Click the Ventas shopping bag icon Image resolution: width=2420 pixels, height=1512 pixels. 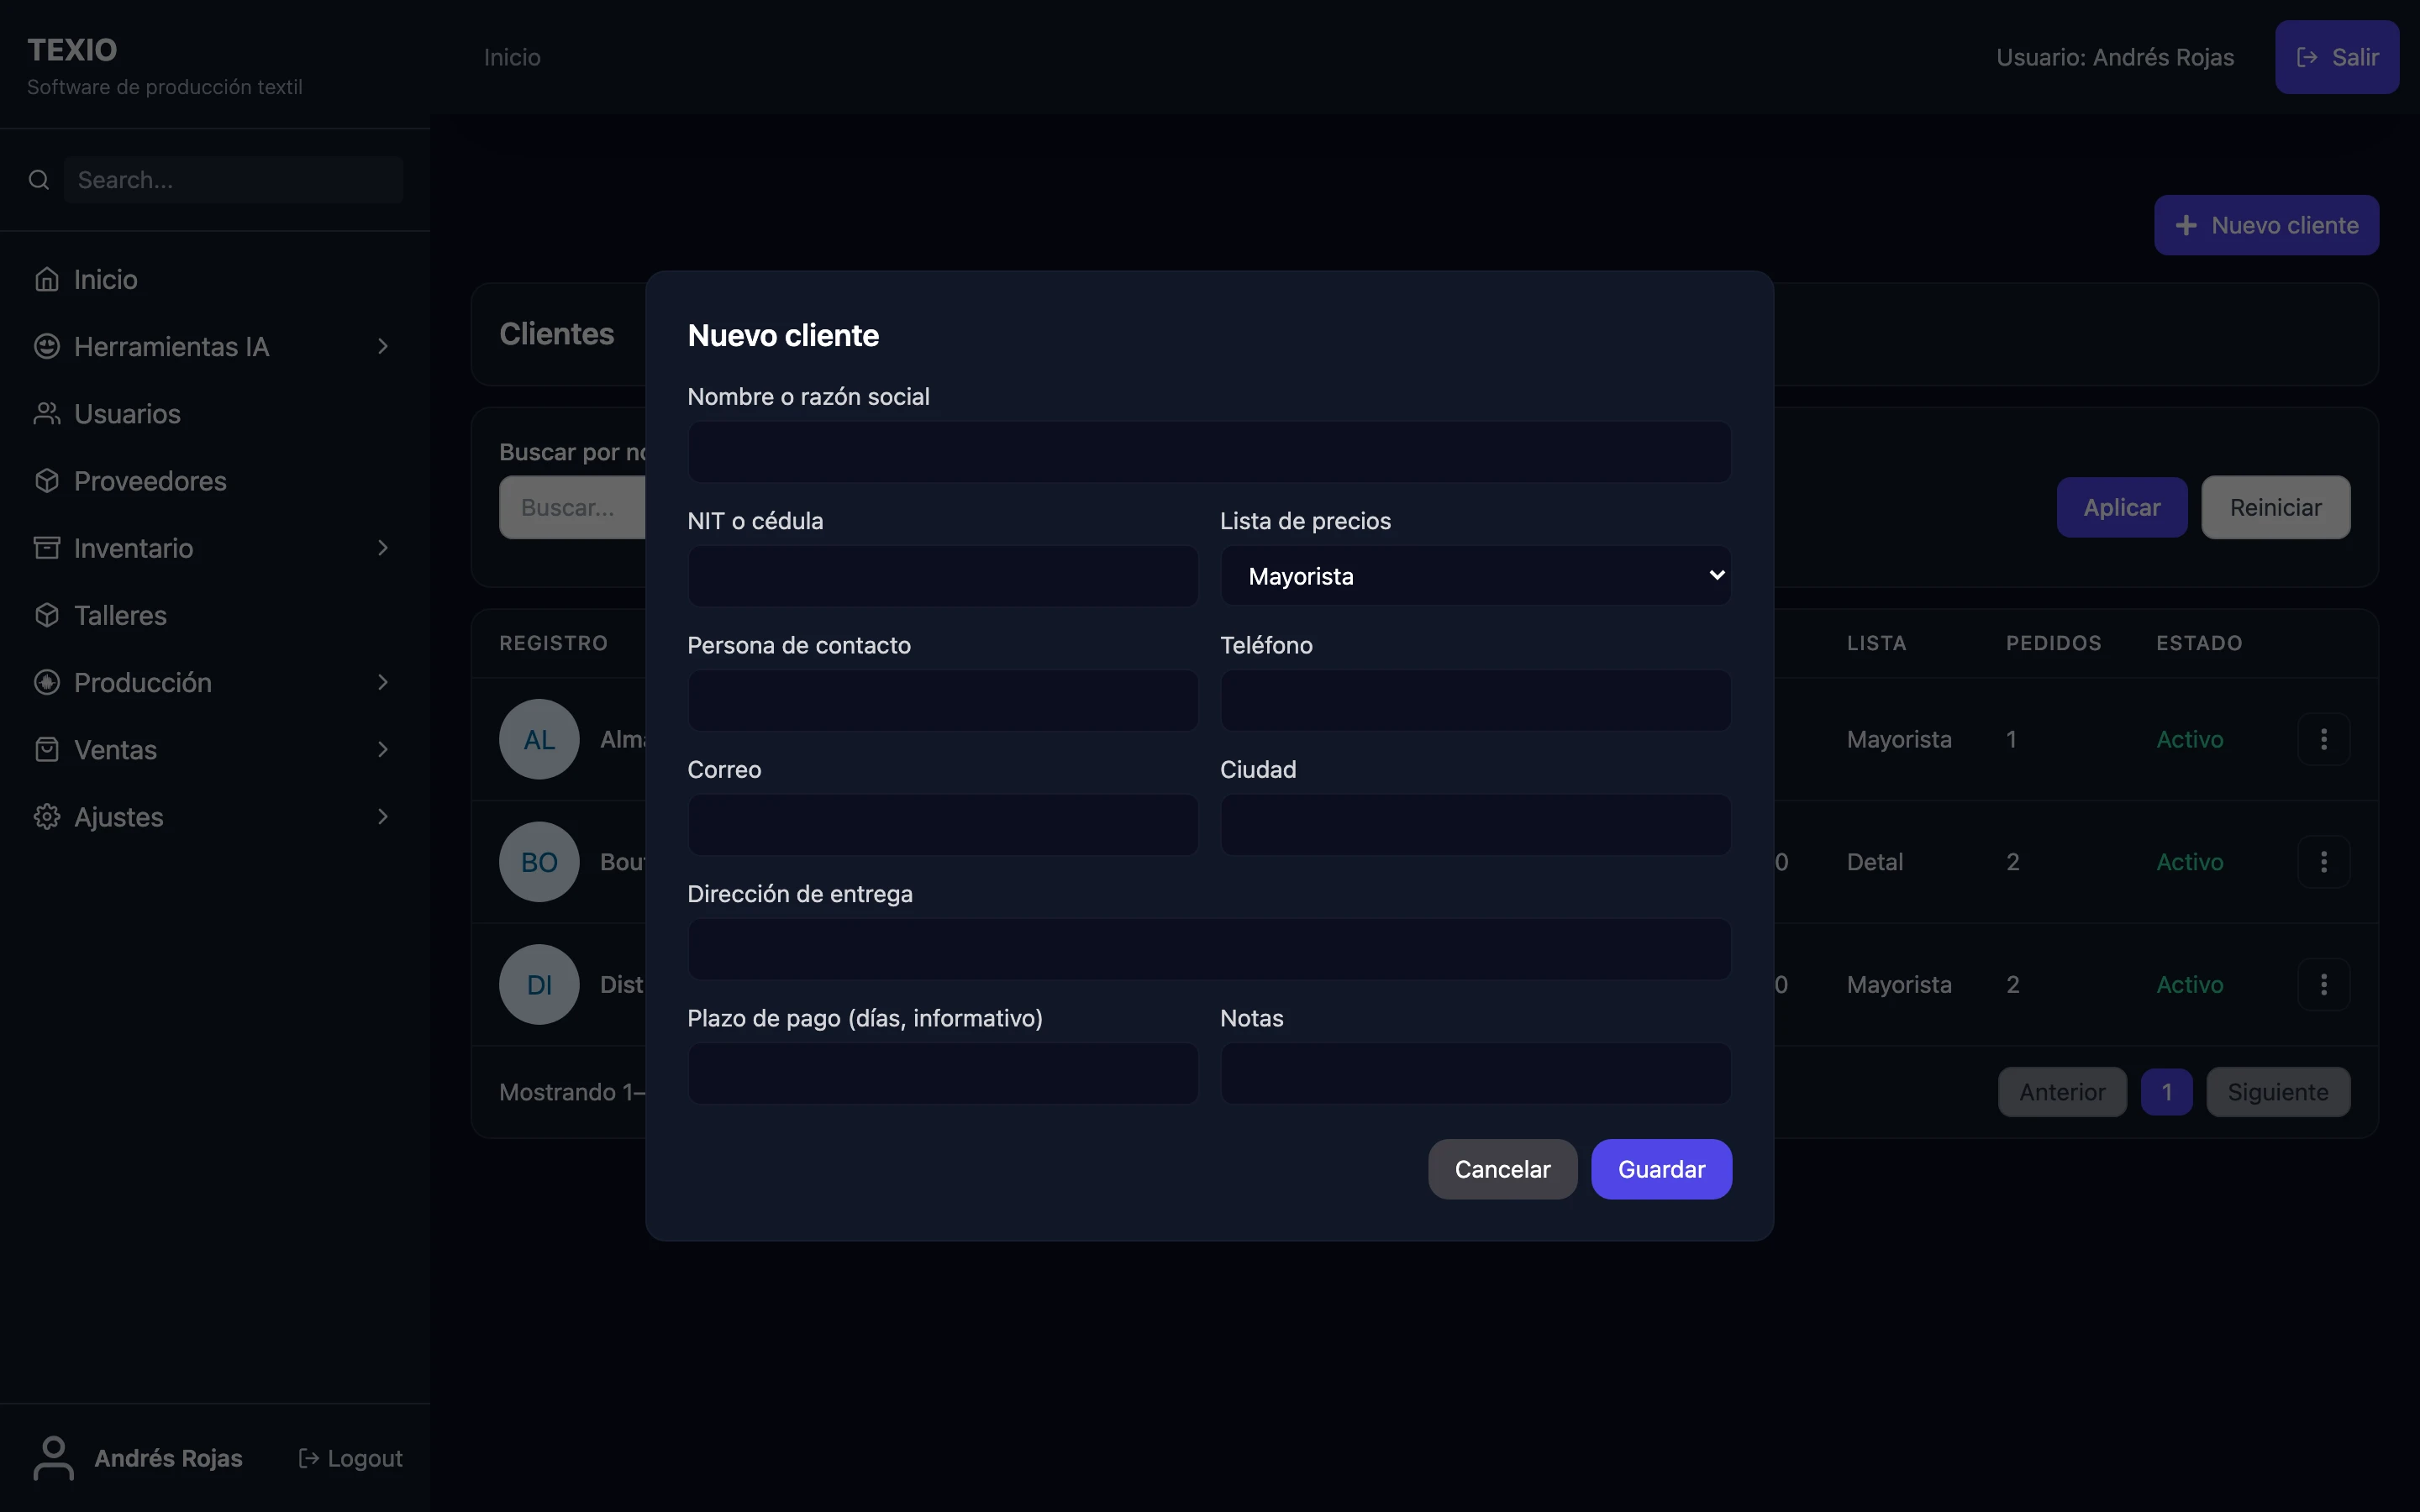point(47,749)
